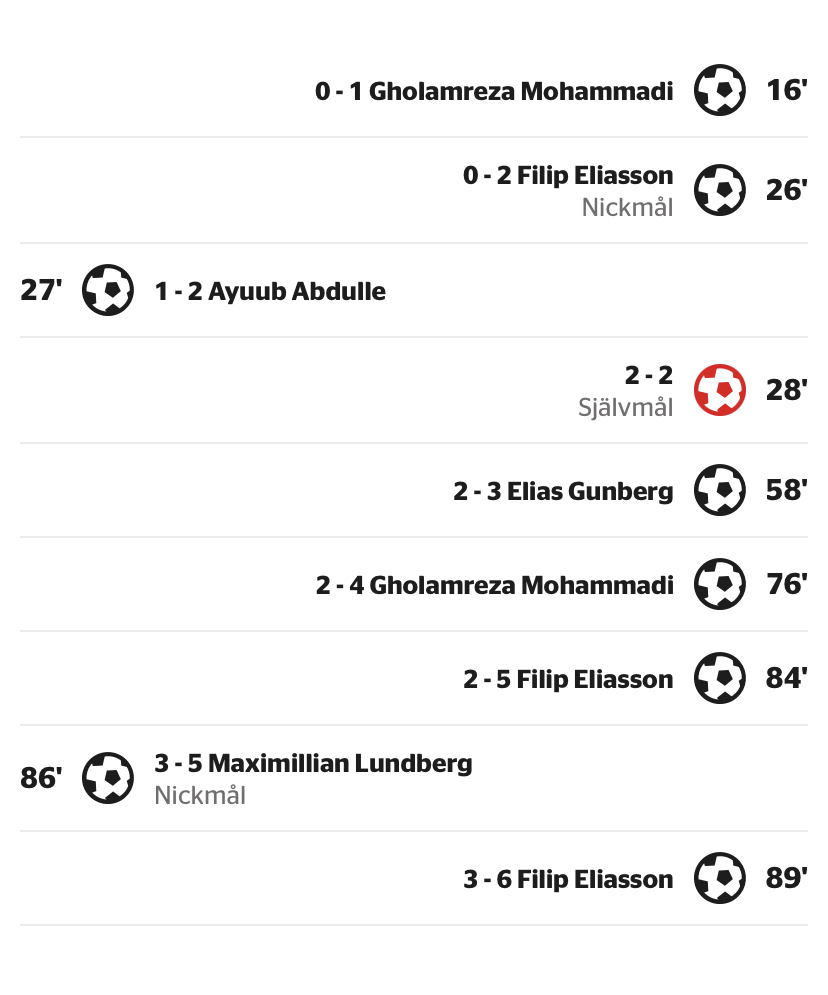The image size is (828, 995).
Task: Click the ball icon at 84' goal
Action: click(x=720, y=679)
